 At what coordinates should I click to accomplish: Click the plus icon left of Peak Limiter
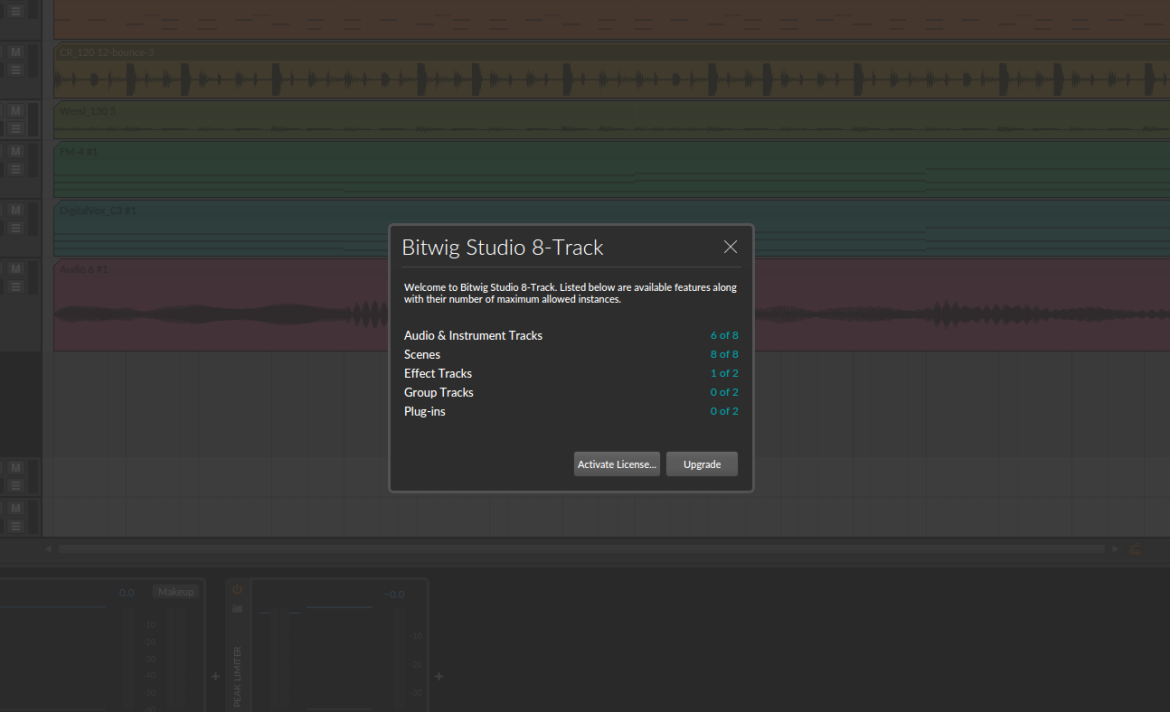(x=215, y=676)
